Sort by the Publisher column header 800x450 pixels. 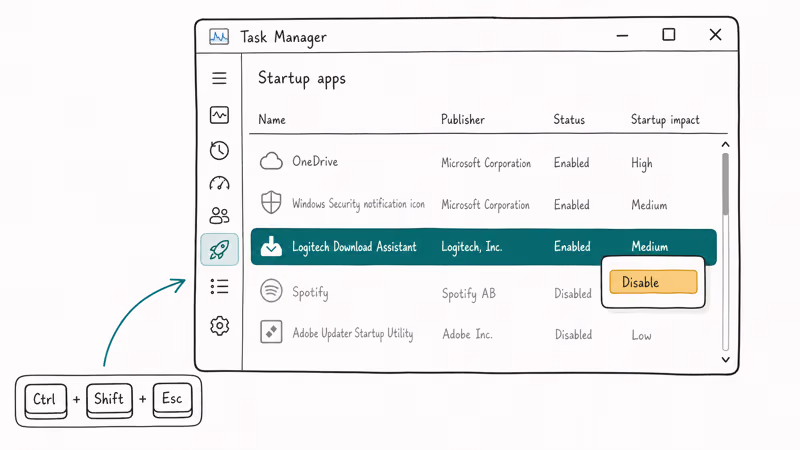(463, 119)
